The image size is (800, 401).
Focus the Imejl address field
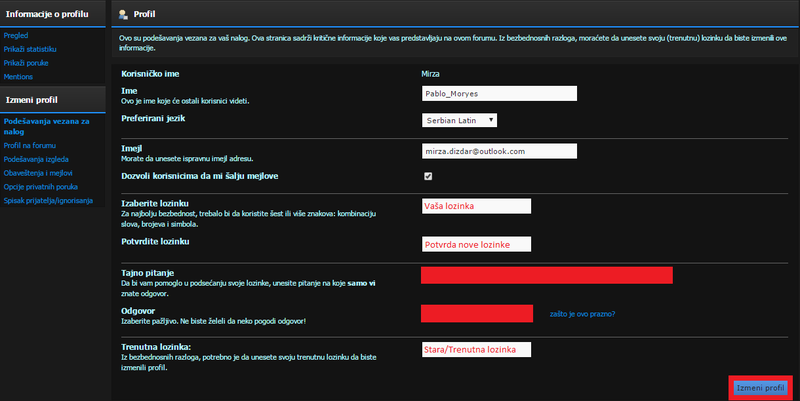coord(500,151)
